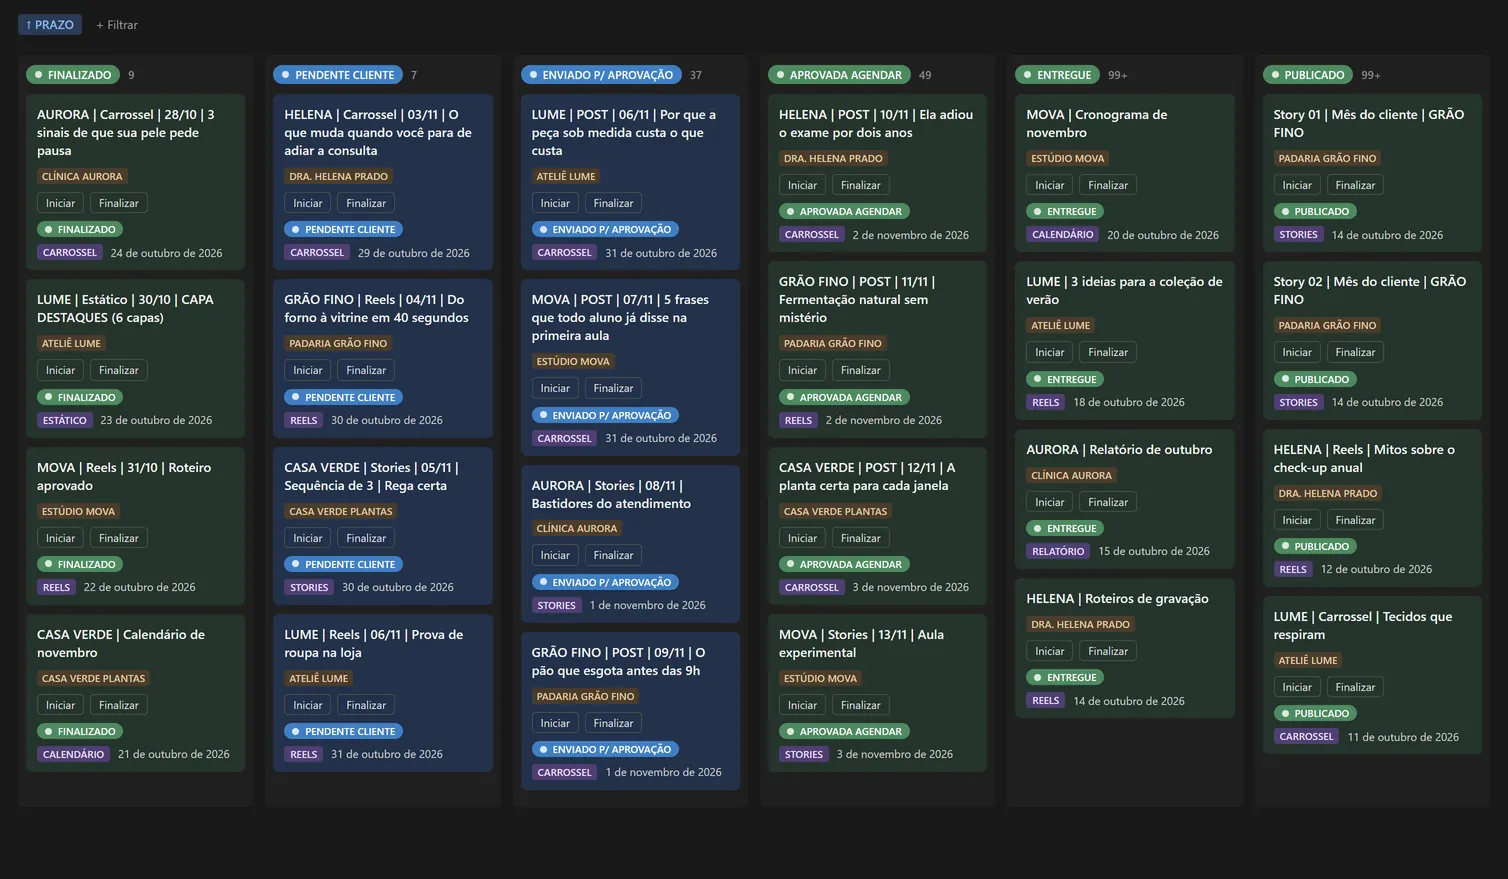Click the PENDENTE CLIENTE status on the GRÃO FINO Reels card
This screenshot has height=879, width=1508.
[344, 397]
